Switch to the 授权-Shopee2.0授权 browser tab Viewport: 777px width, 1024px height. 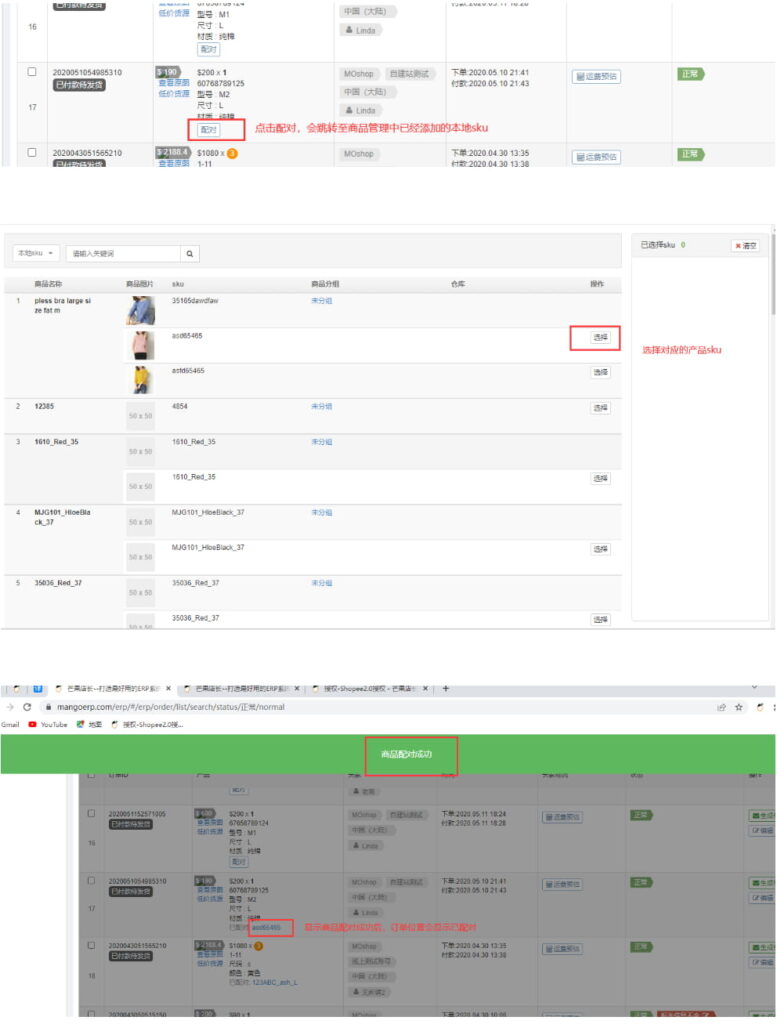click(x=370, y=689)
